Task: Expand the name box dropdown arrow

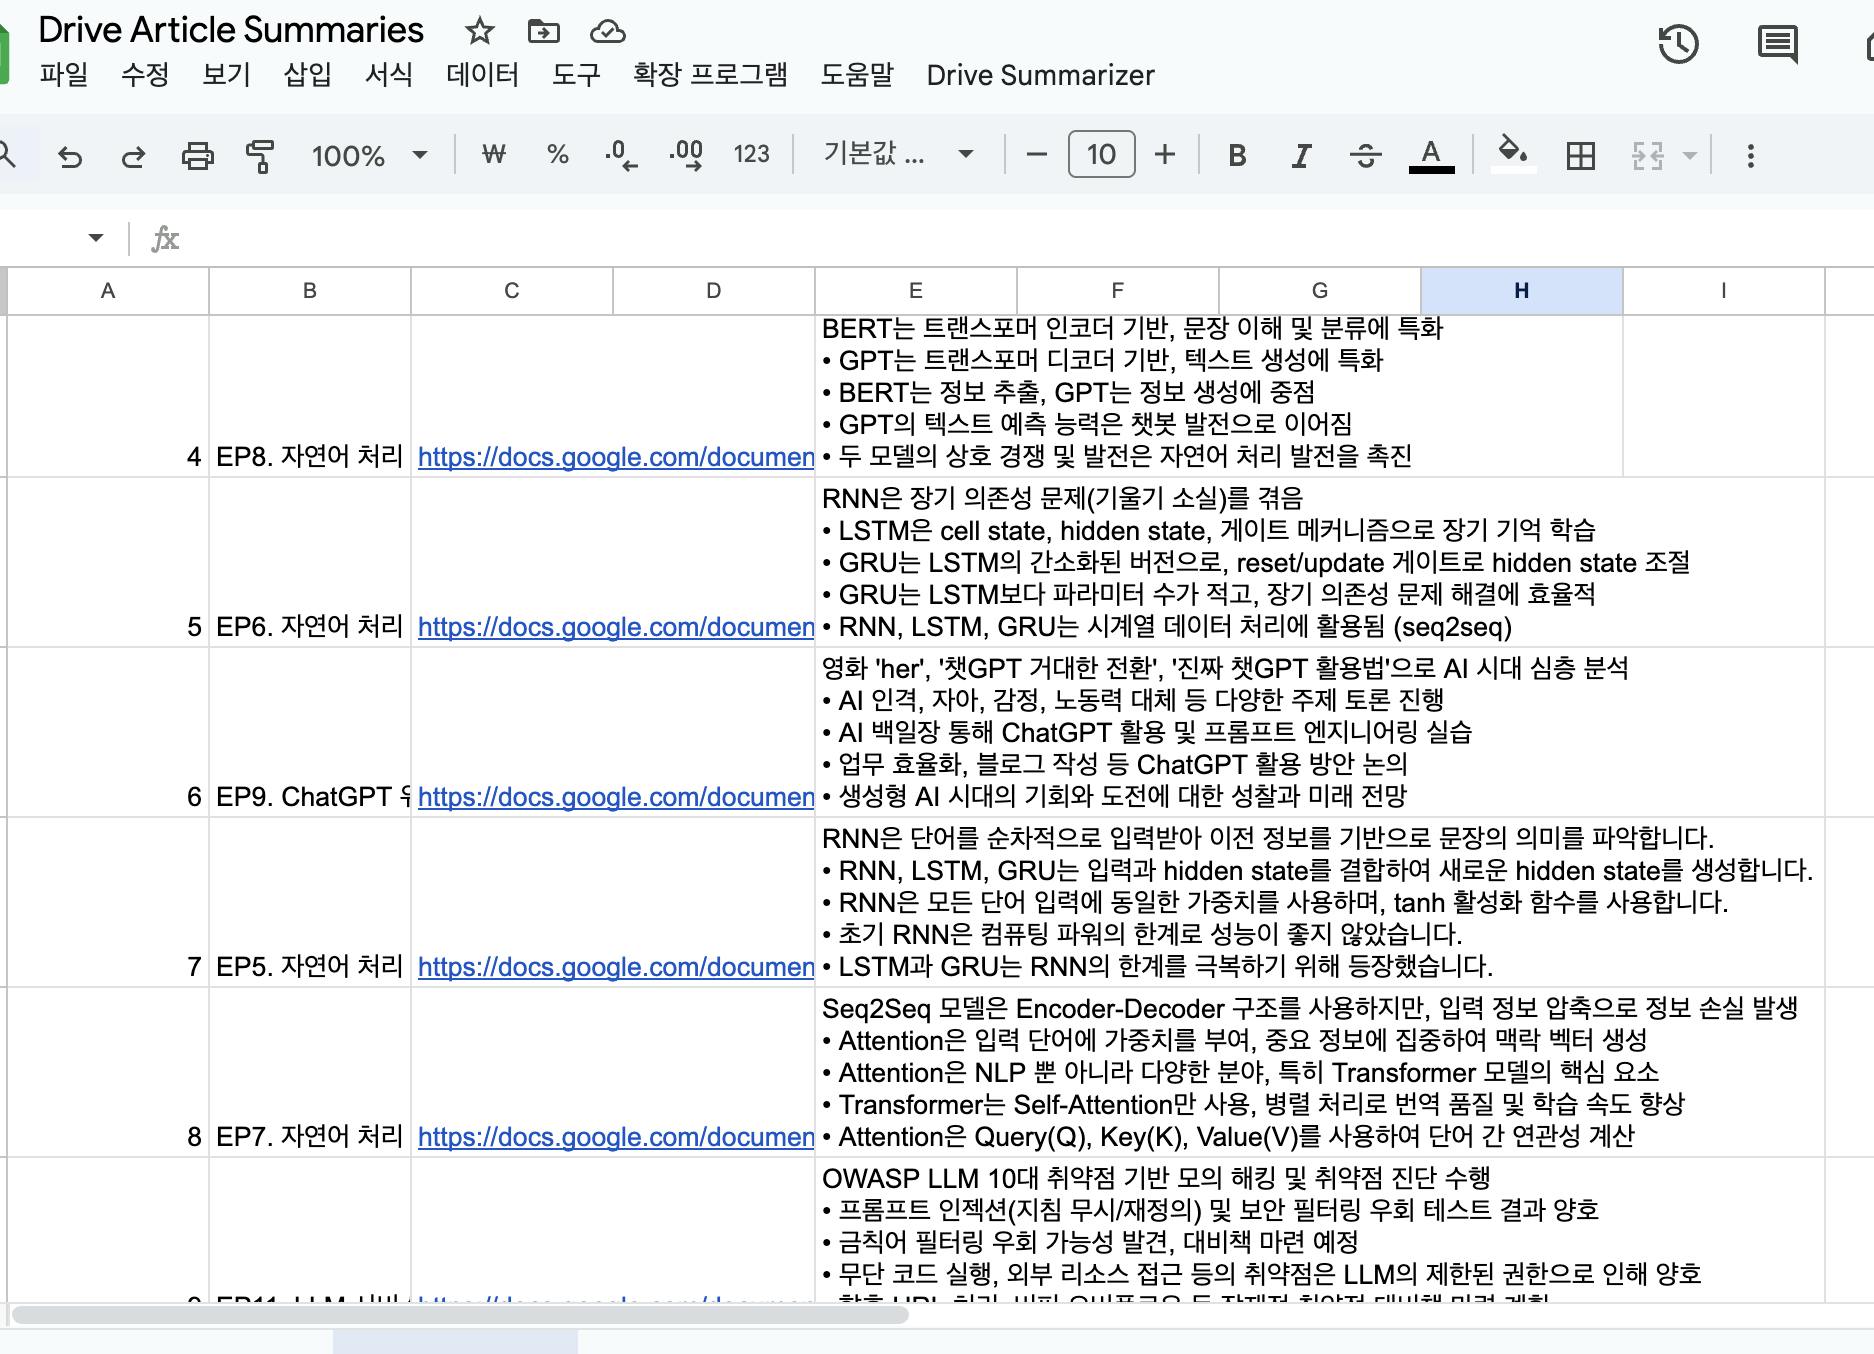Action: [96, 238]
